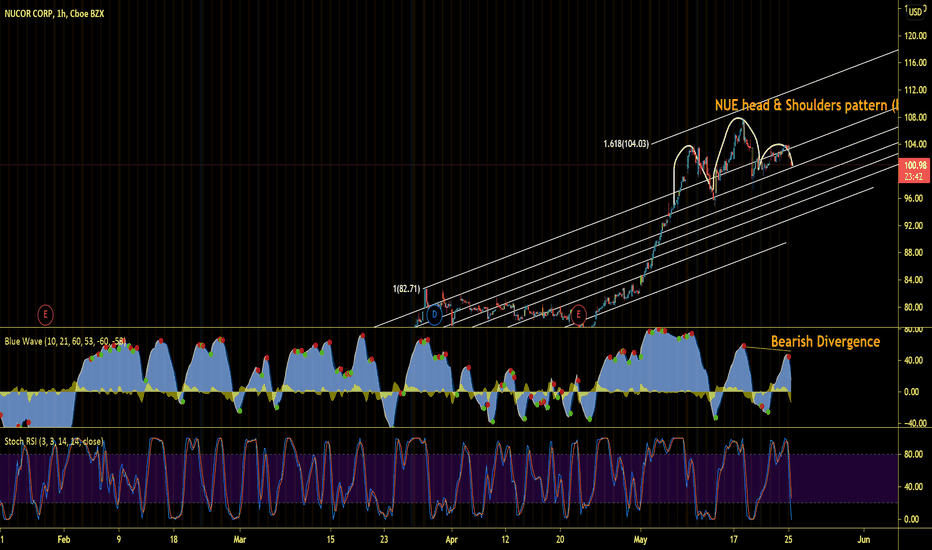Click the red E earnings marker near April 20

[x=578, y=315]
